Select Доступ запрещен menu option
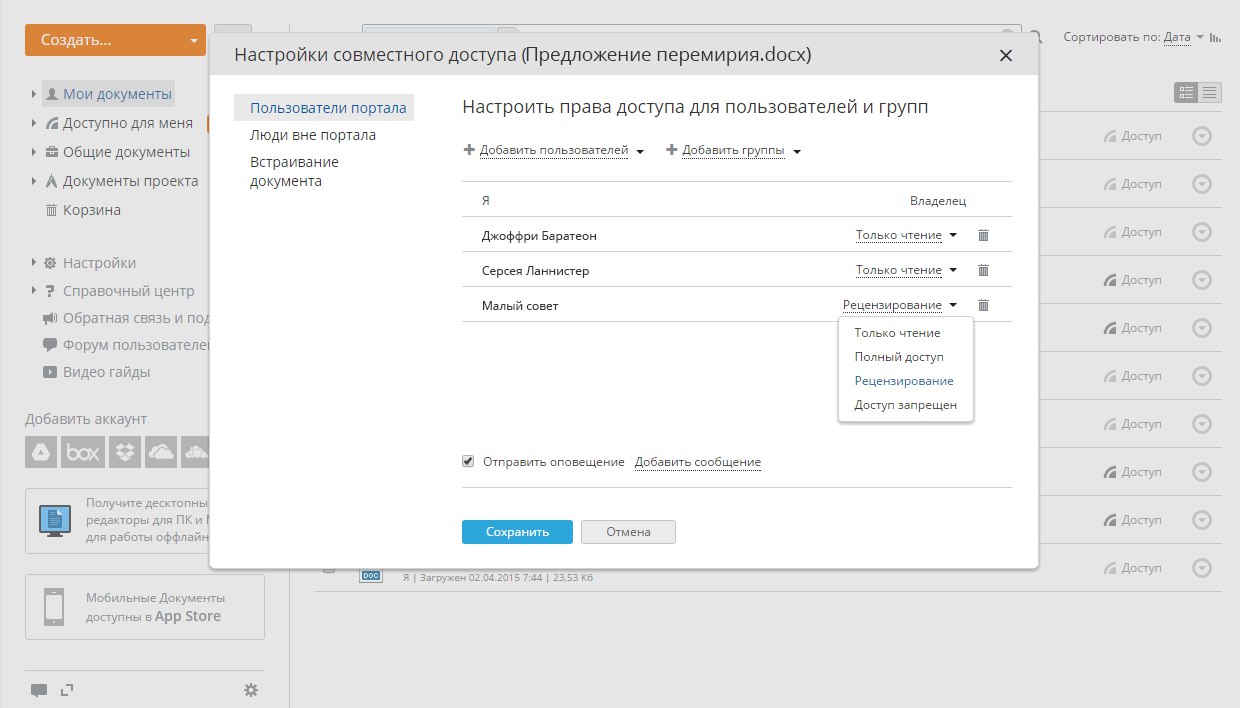 coord(905,405)
